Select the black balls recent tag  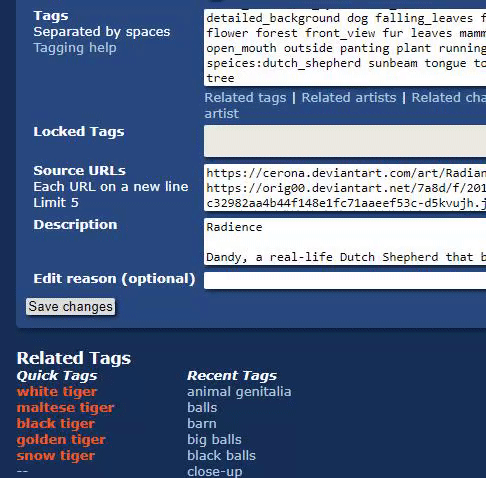point(222,456)
